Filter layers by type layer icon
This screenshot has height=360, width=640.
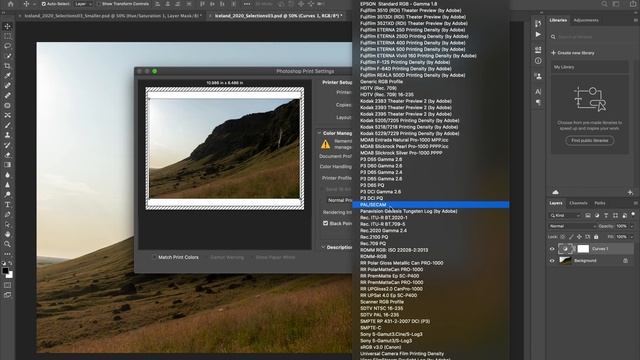(606, 215)
